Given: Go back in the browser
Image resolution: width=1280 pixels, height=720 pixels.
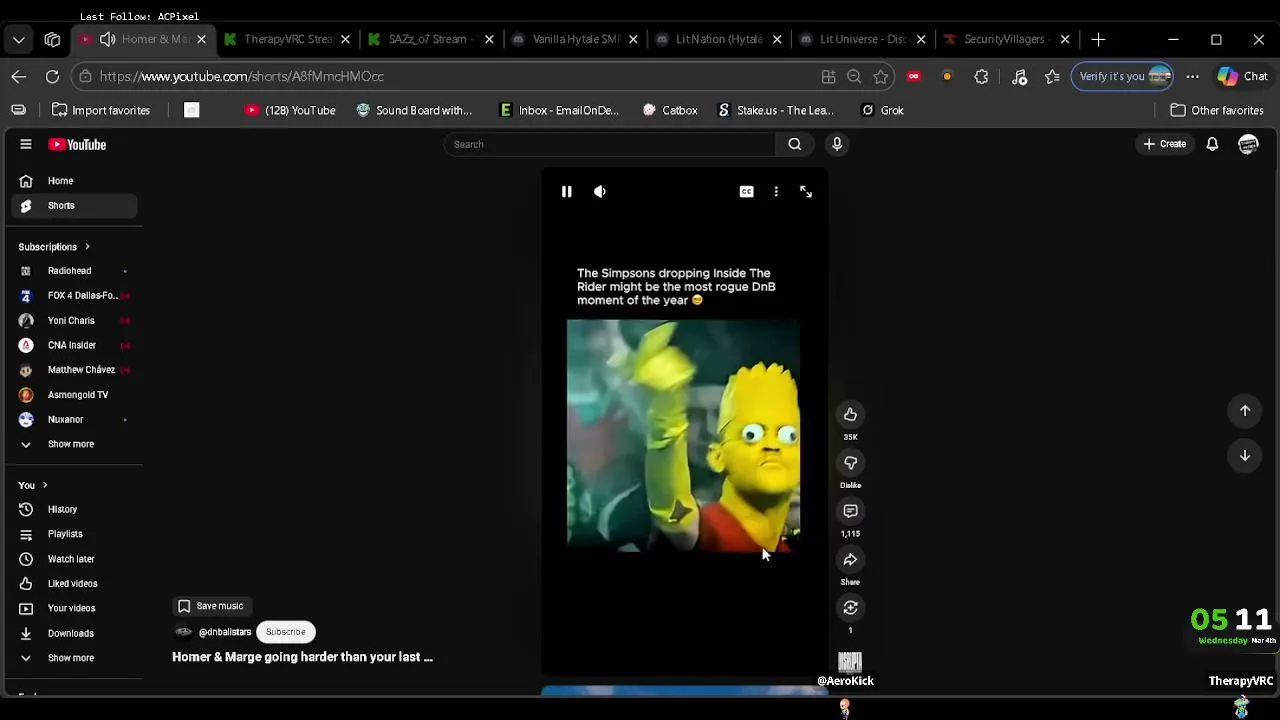Looking at the screenshot, I should (19, 76).
